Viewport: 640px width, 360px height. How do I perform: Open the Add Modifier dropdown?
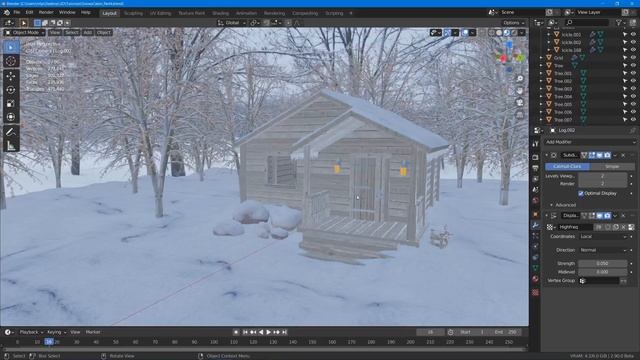(590, 142)
